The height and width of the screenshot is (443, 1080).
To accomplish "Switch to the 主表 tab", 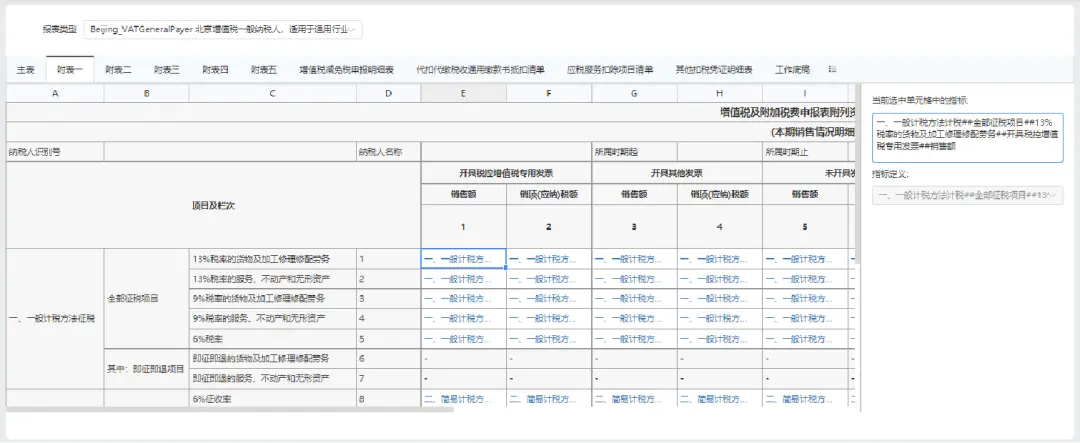I will (x=26, y=70).
